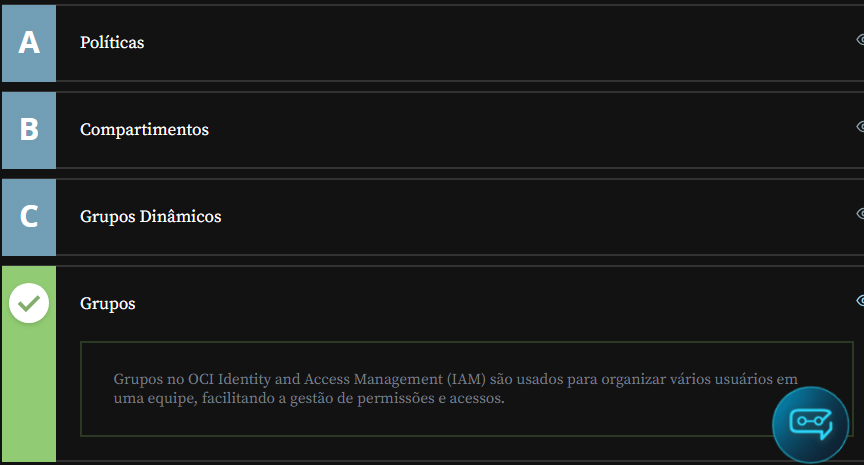Pick the Grupos Dinâmicos answer text
The image size is (864, 465).
click(x=150, y=217)
